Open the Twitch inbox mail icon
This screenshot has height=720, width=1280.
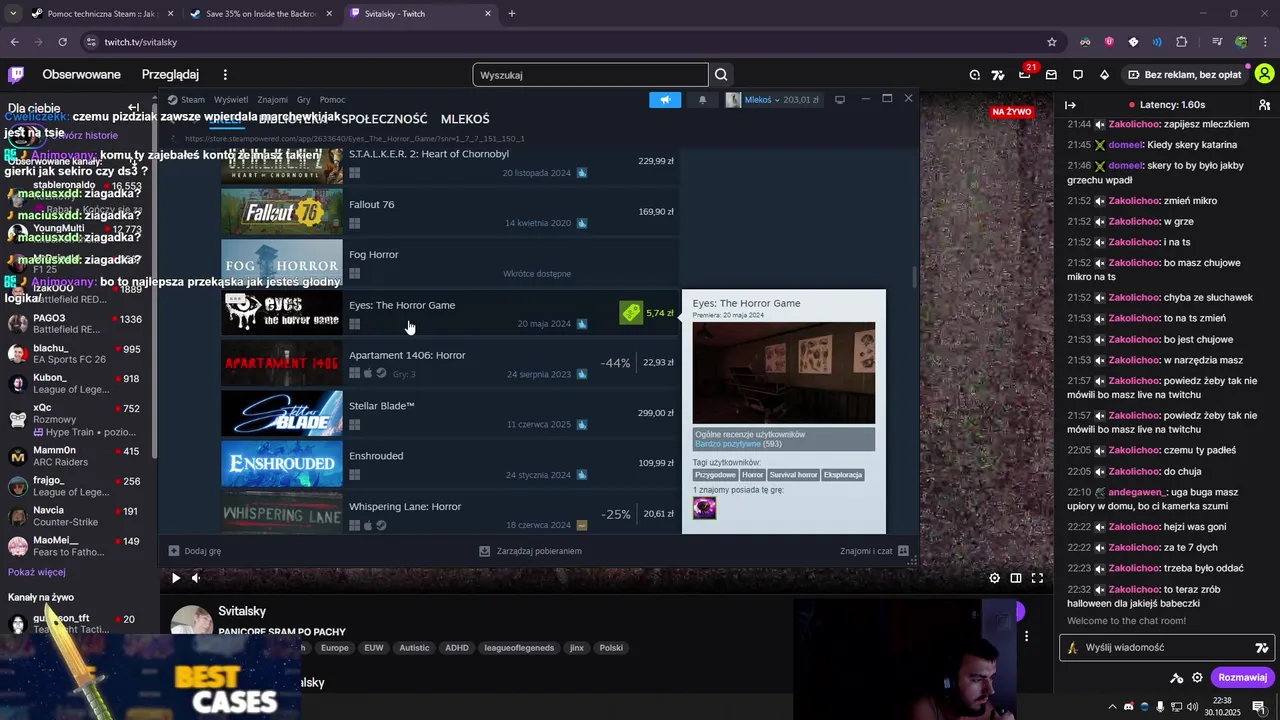coord(1051,74)
